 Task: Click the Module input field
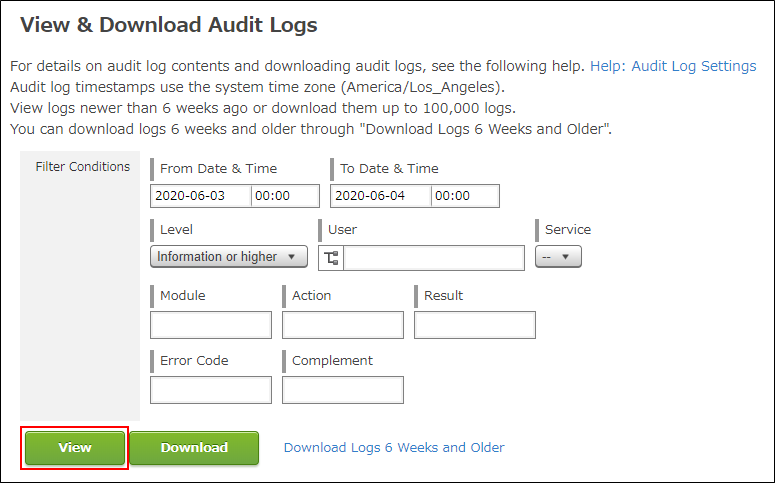click(211, 325)
